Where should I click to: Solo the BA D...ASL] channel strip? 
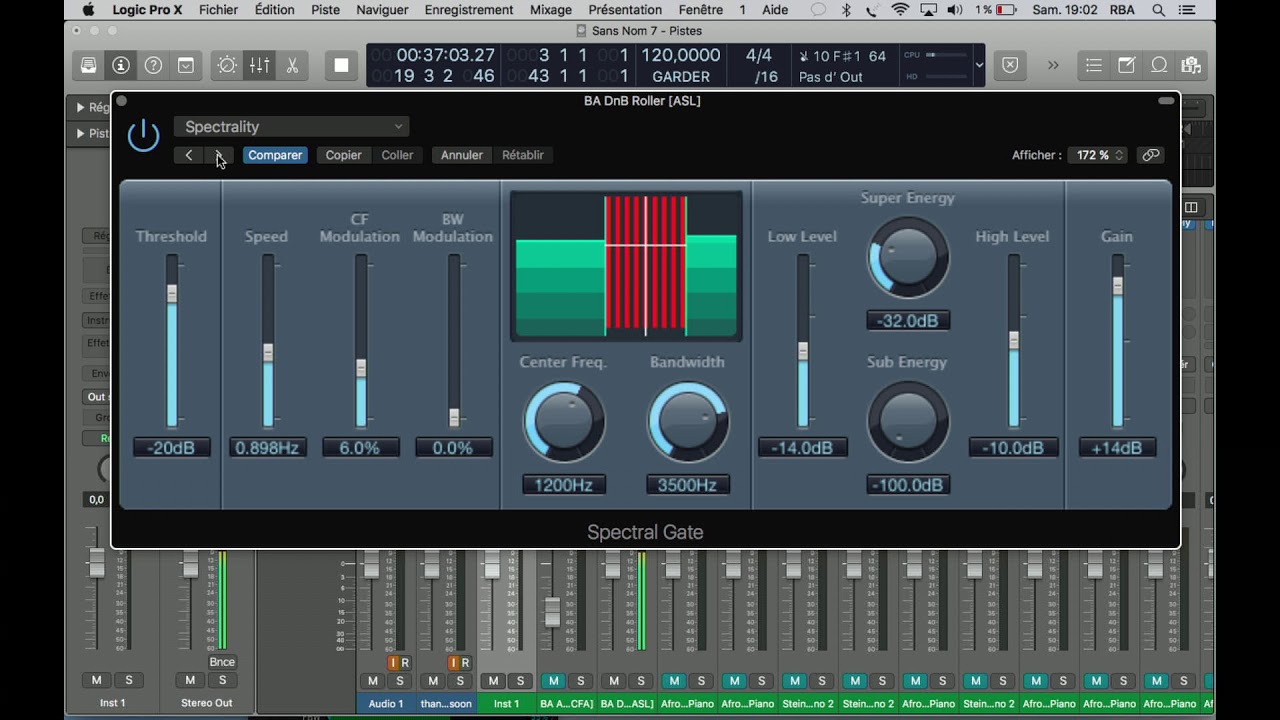point(640,681)
